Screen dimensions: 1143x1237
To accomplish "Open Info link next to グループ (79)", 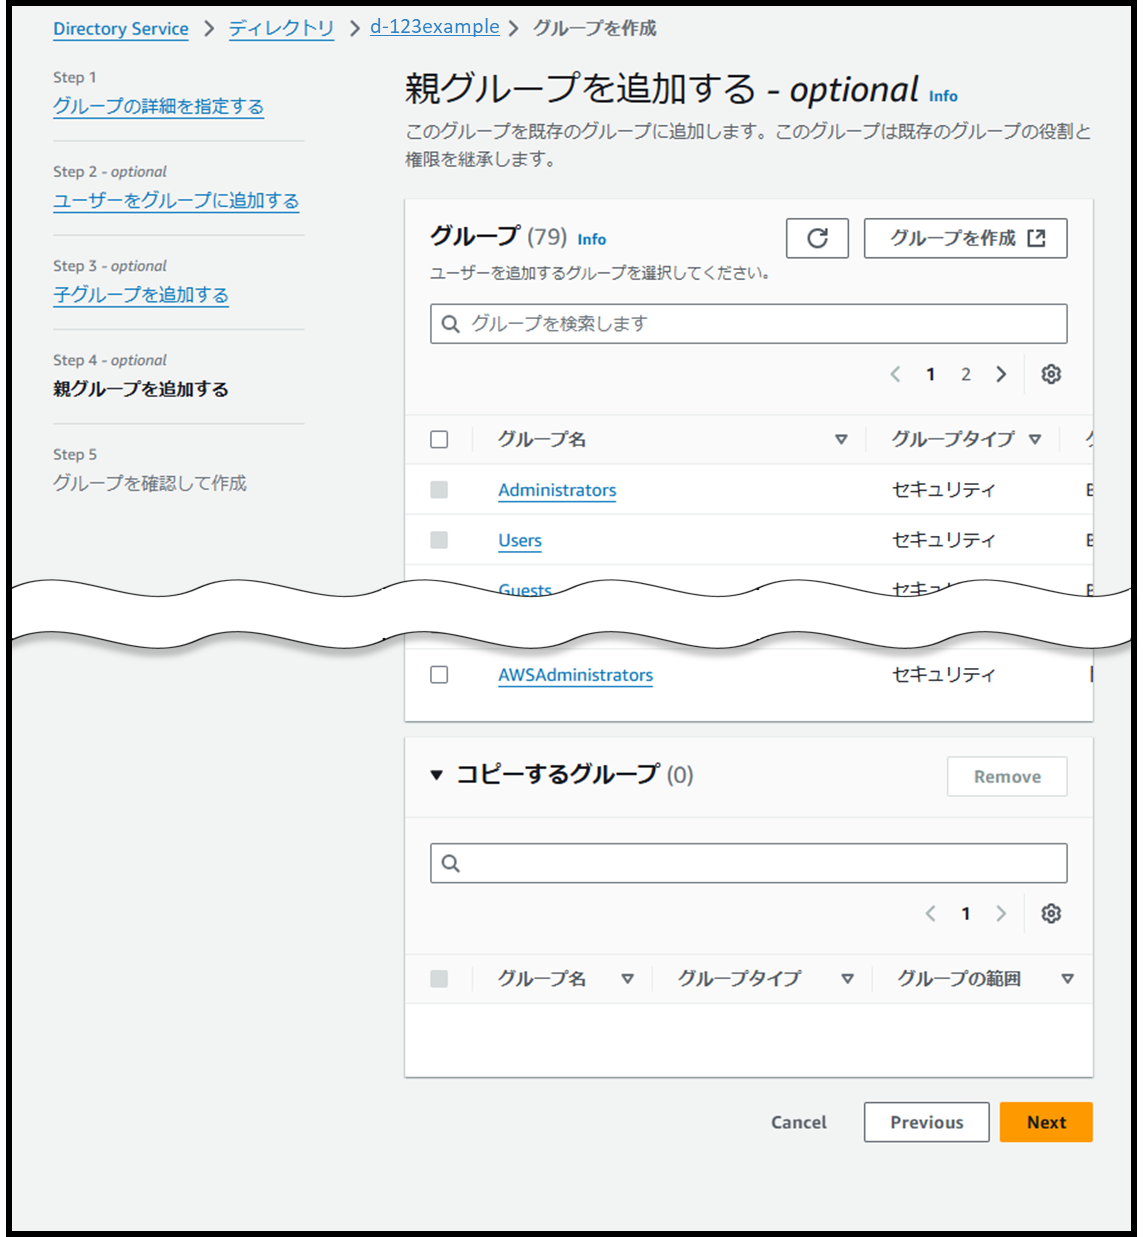I will [x=592, y=239].
